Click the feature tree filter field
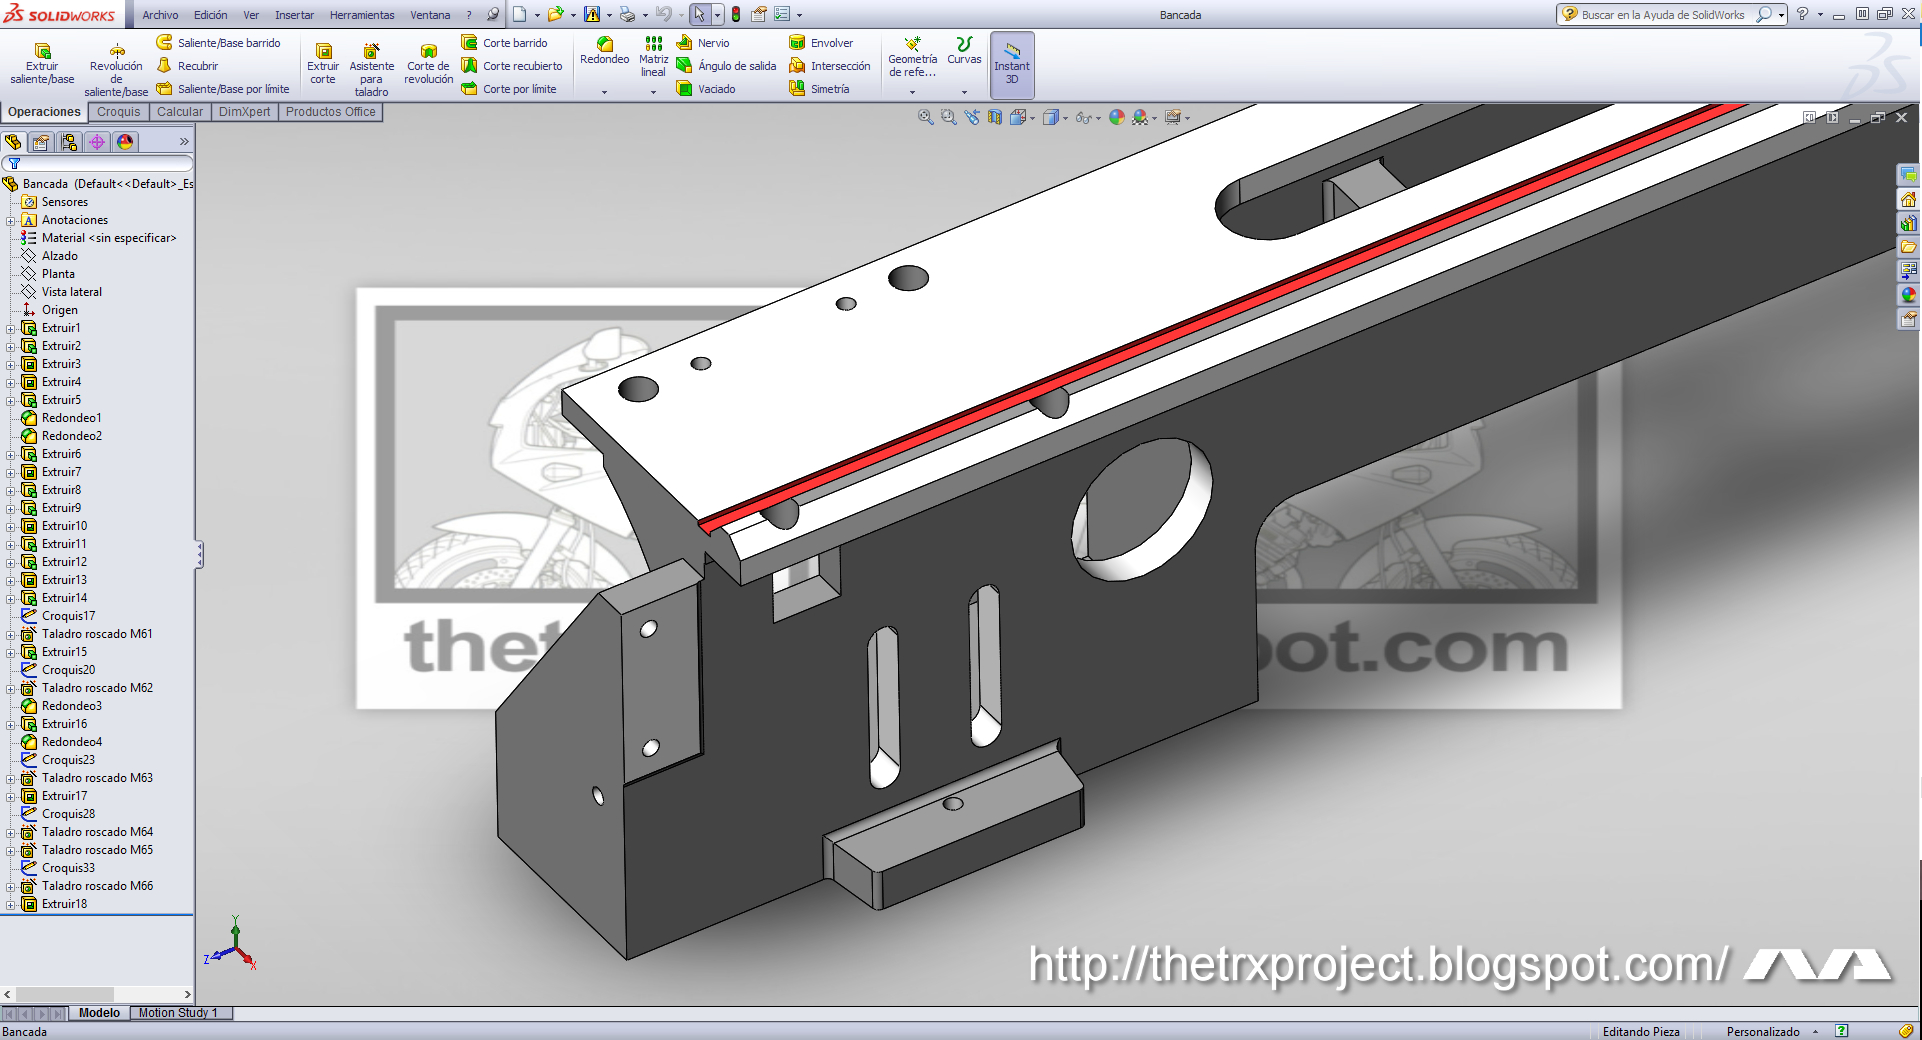 (97, 163)
